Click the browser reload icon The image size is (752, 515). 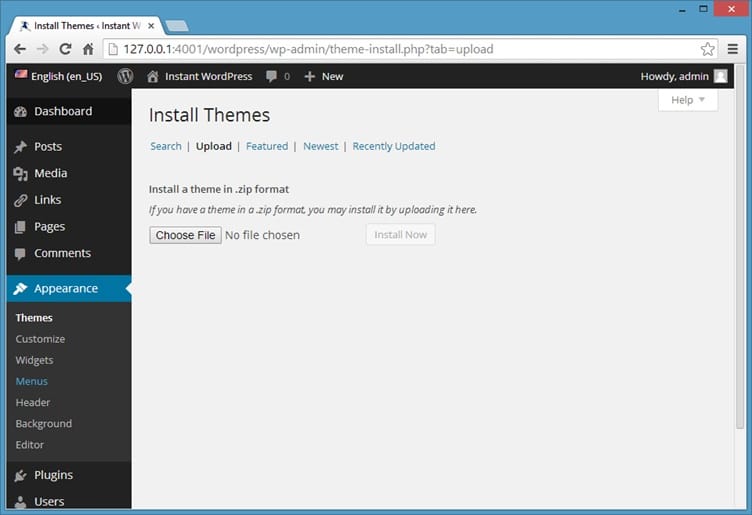click(66, 49)
